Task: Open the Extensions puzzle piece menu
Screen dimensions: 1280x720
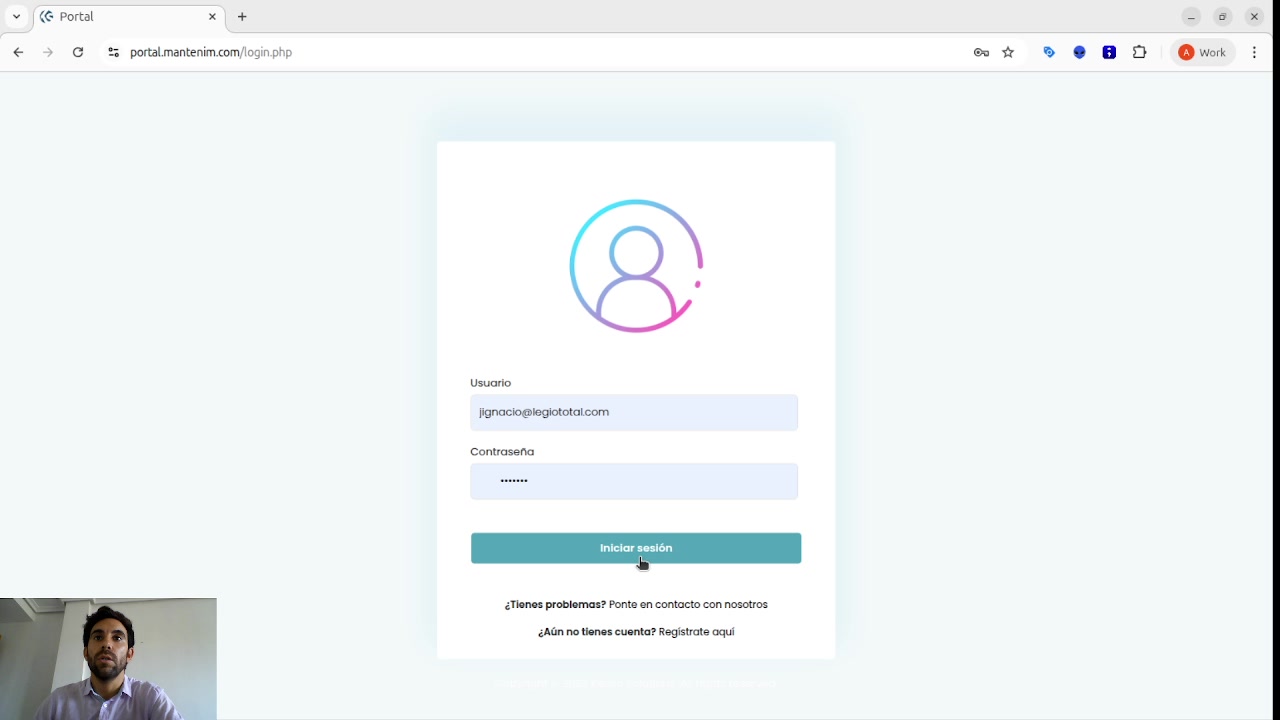Action: pos(1139,53)
